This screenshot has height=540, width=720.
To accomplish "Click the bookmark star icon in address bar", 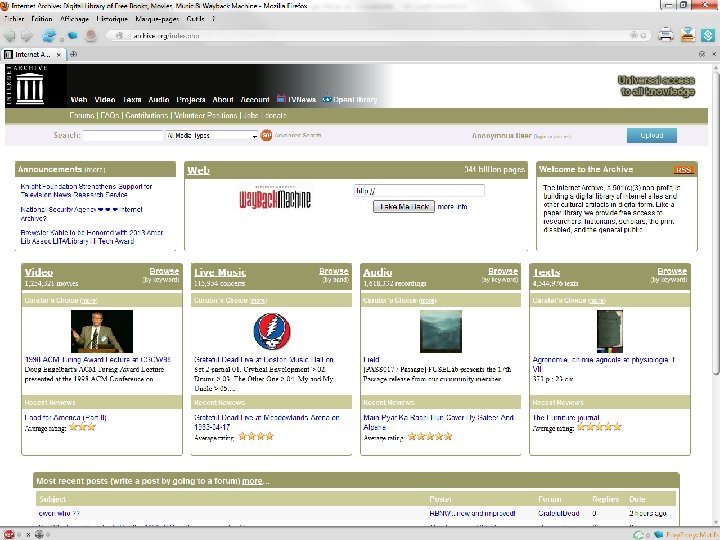I will tap(634, 35).
